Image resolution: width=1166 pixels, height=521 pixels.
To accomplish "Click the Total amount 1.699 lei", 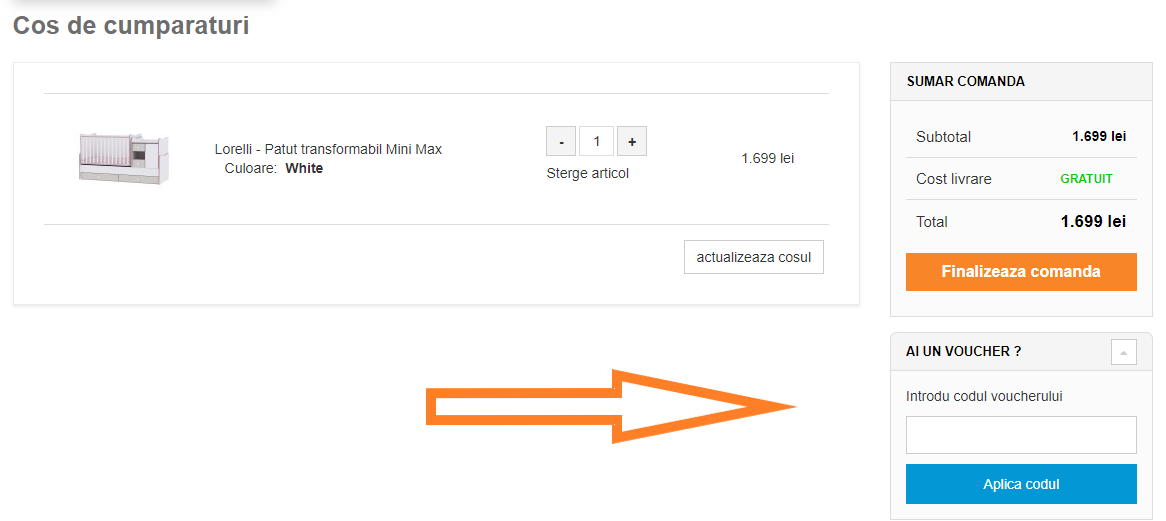I will 1092,221.
